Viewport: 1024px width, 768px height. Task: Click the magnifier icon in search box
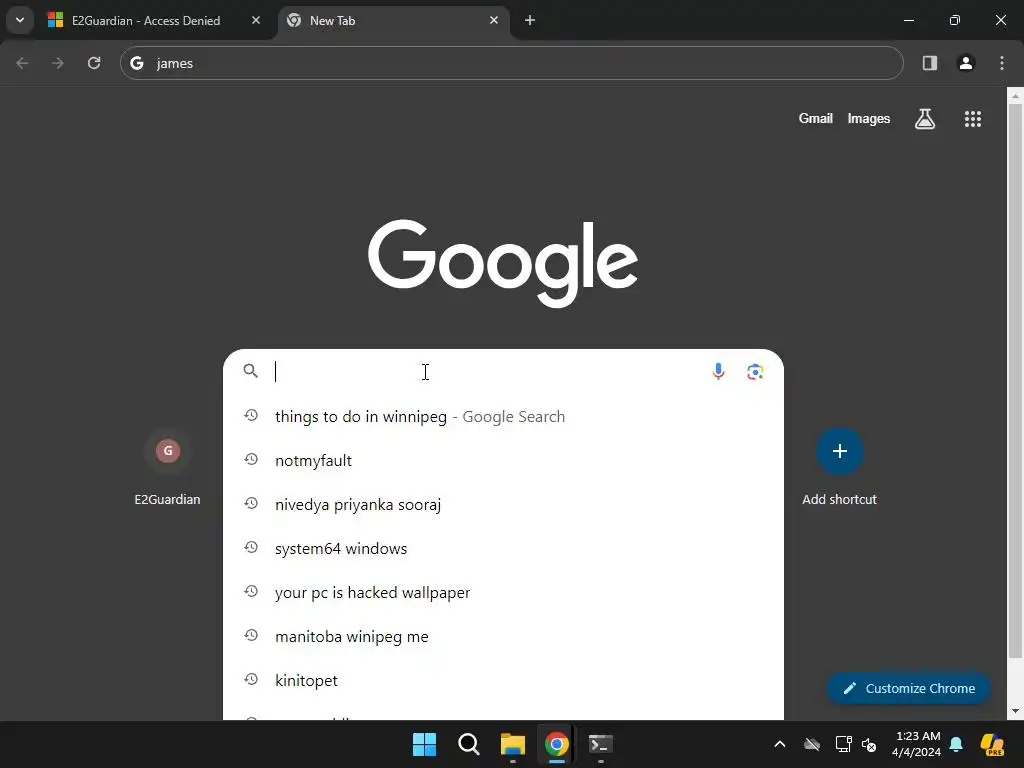251,371
